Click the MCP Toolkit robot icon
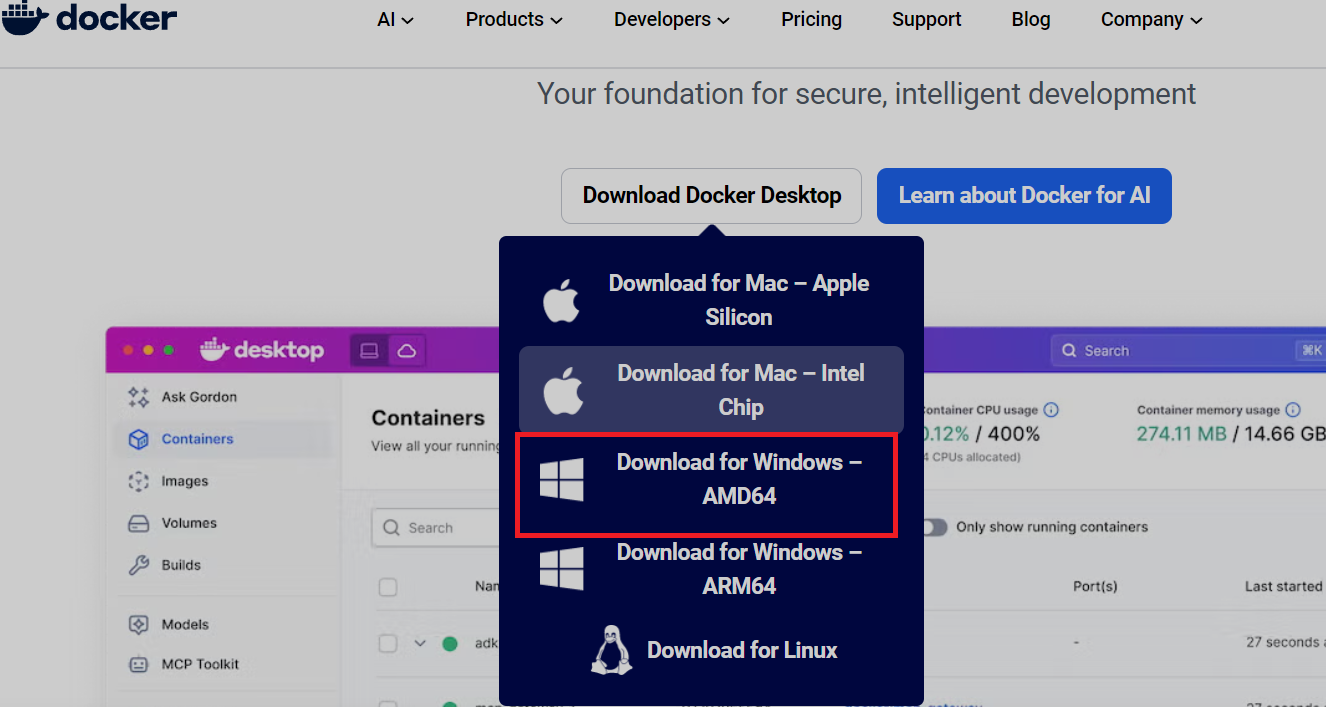This screenshot has width=1326, height=707. 139,664
